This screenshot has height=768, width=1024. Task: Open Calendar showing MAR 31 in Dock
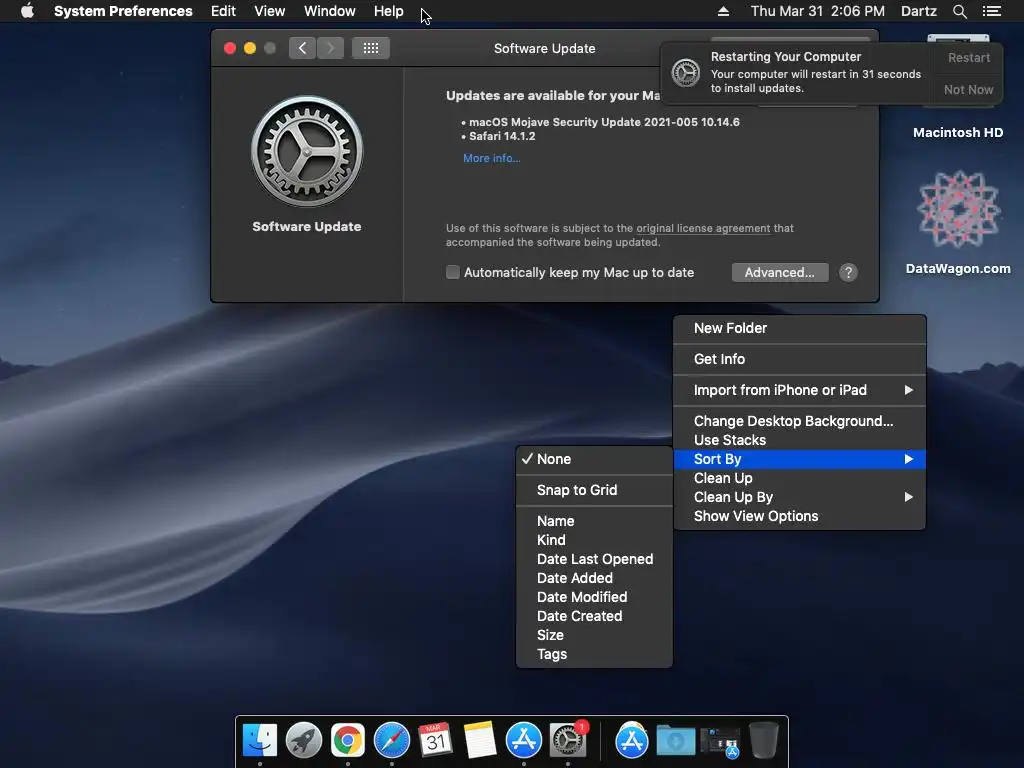[x=436, y=741]
